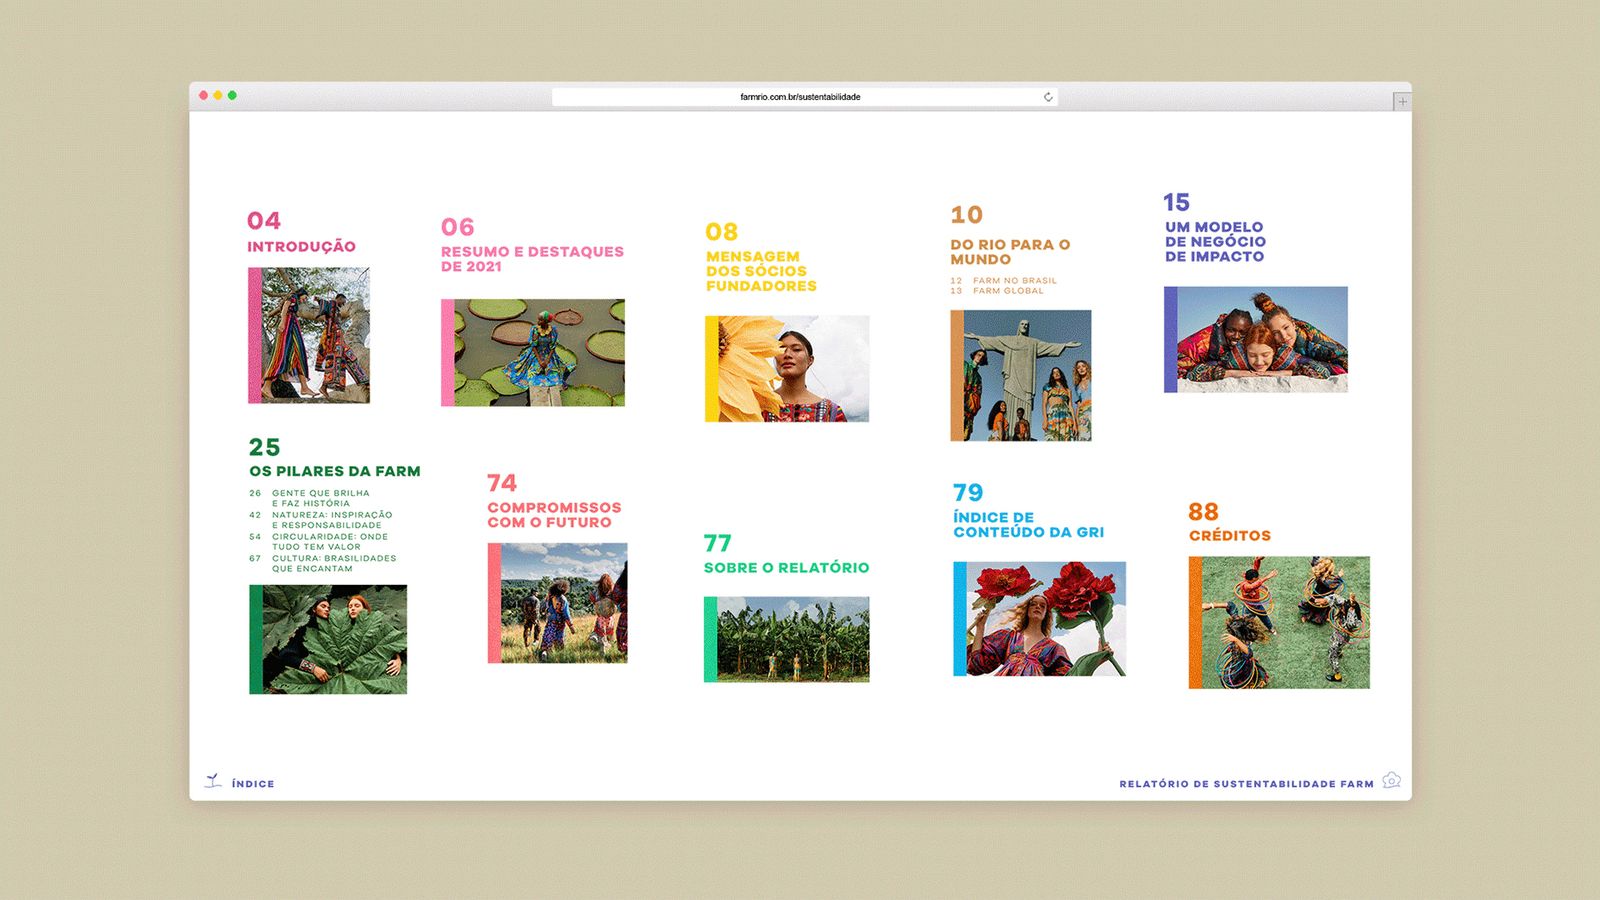Click the meadow walkers thumbnail under Compromissos
This screenshot has height=900, width=1600.
[557, 603]
